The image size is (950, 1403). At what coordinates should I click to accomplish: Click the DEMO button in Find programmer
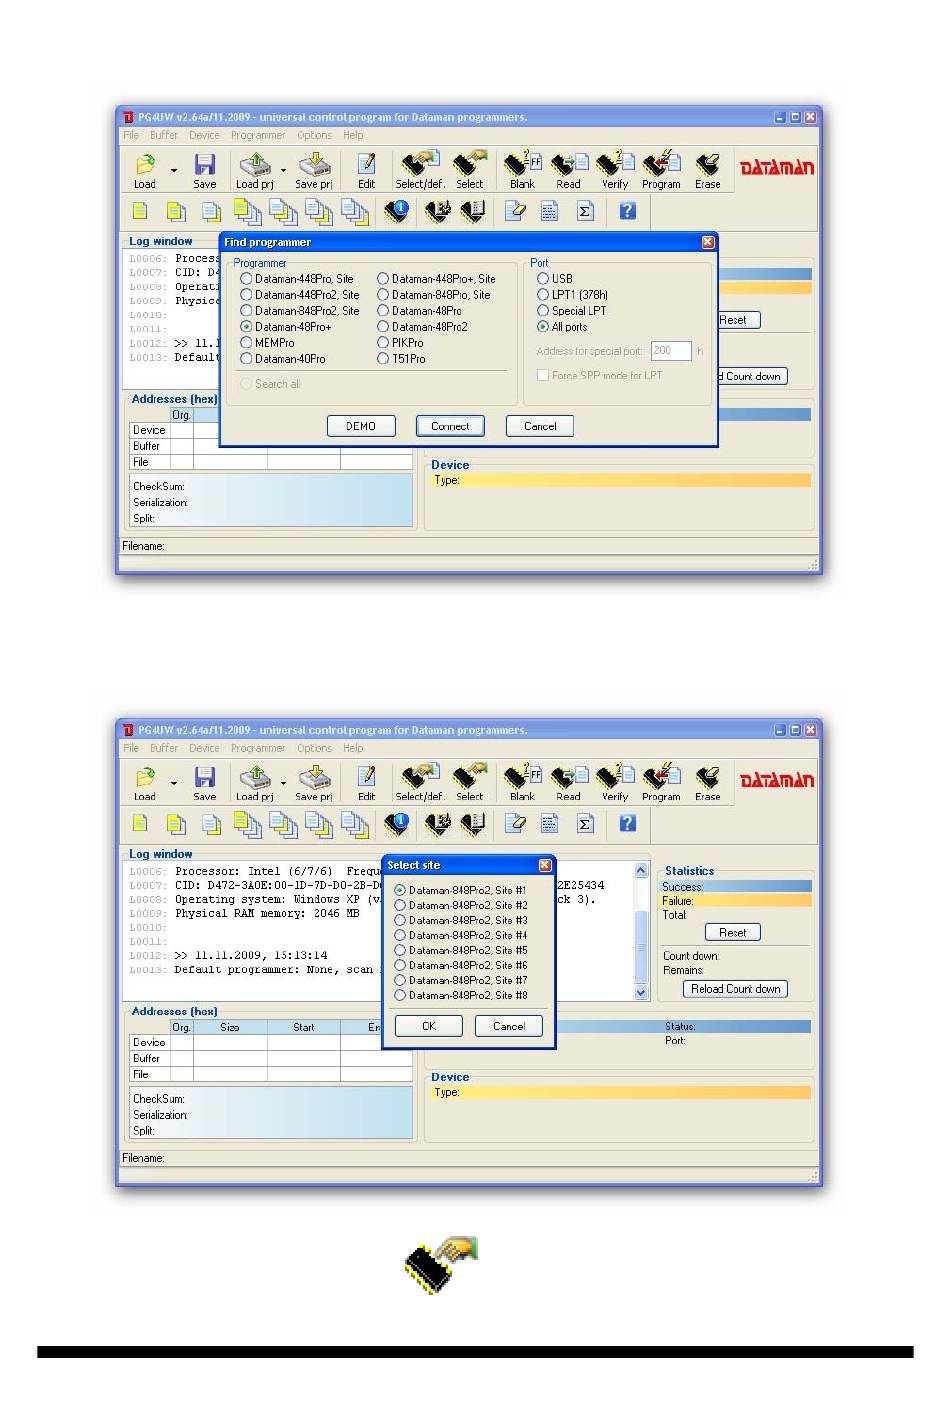tap(361, 426)
